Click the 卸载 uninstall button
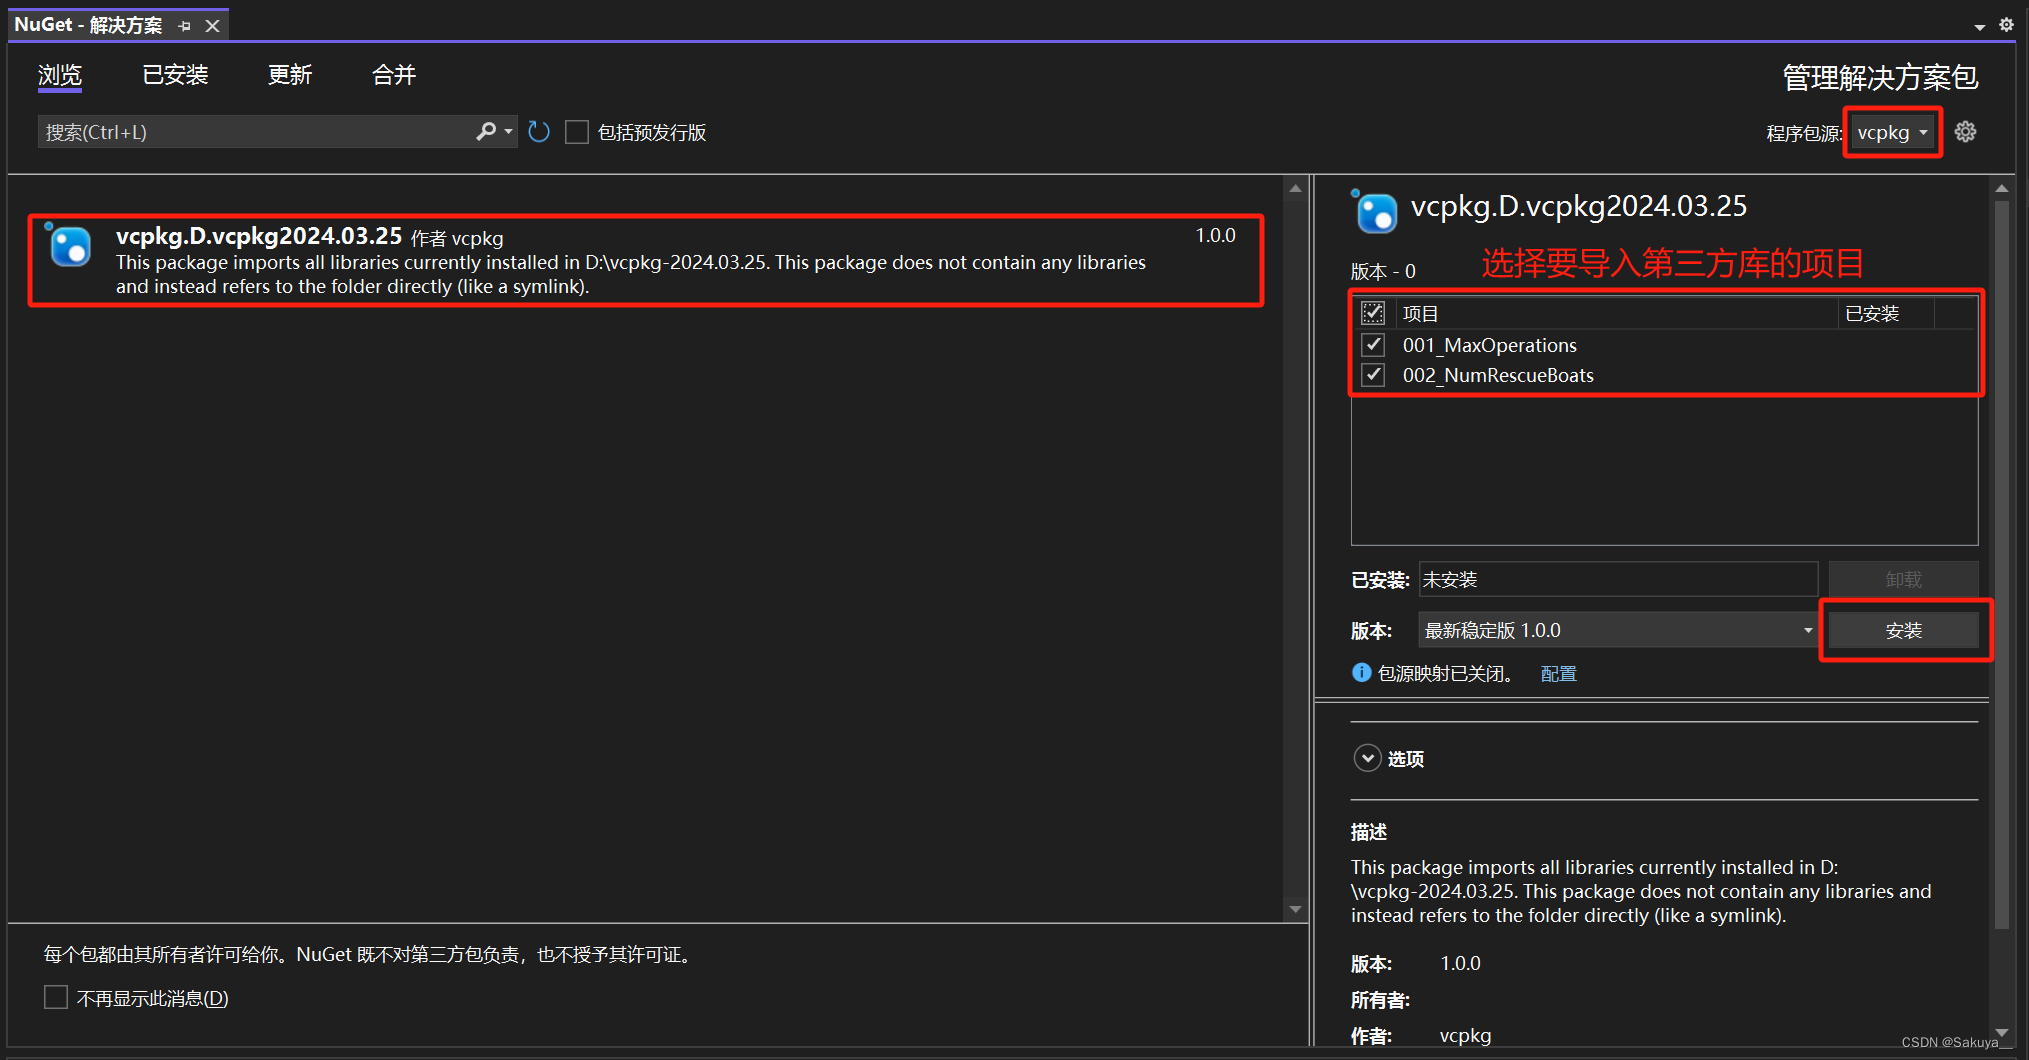Viewport: 2029px width, 1060px height. (1903, 579)
